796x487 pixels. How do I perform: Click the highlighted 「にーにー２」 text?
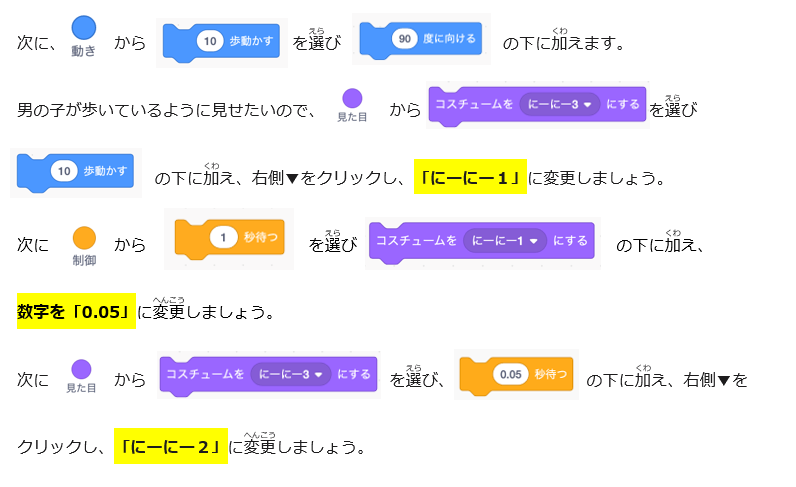(x=170, y=446)
